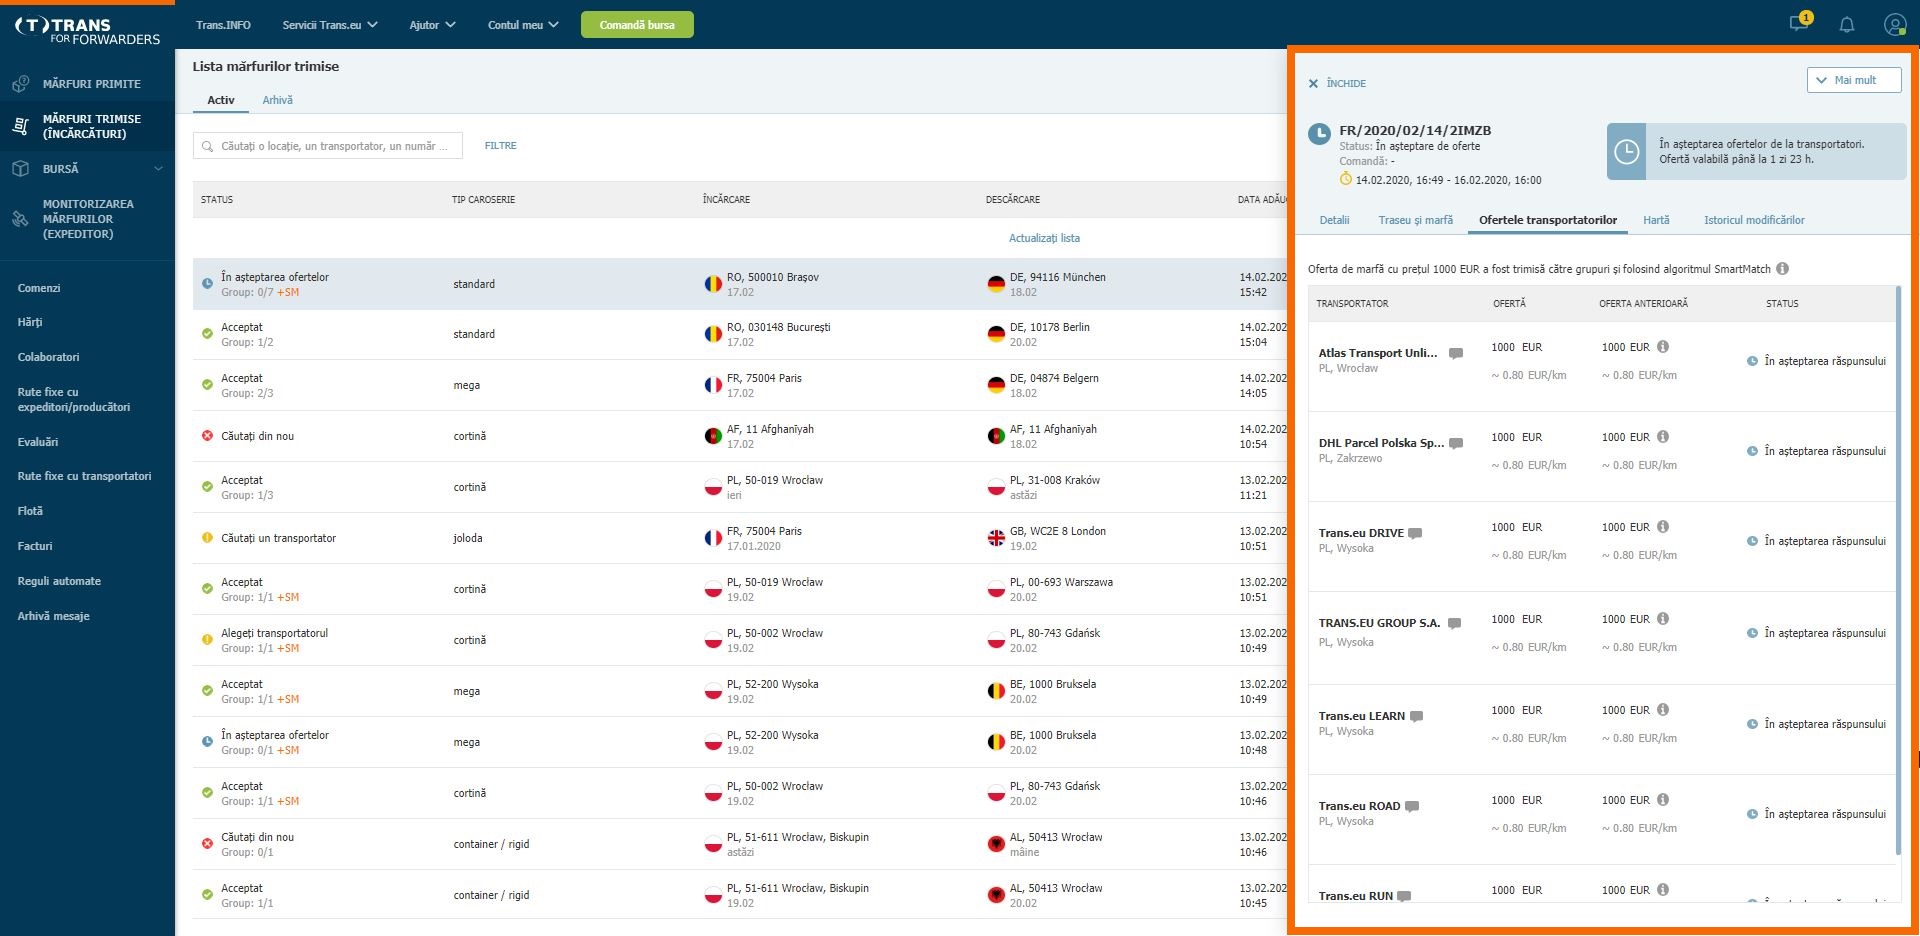The image size is (1920, 936).
Task: Select Mărfuri trimise (Încărcături) in sidebar
Action: point(87,126)
